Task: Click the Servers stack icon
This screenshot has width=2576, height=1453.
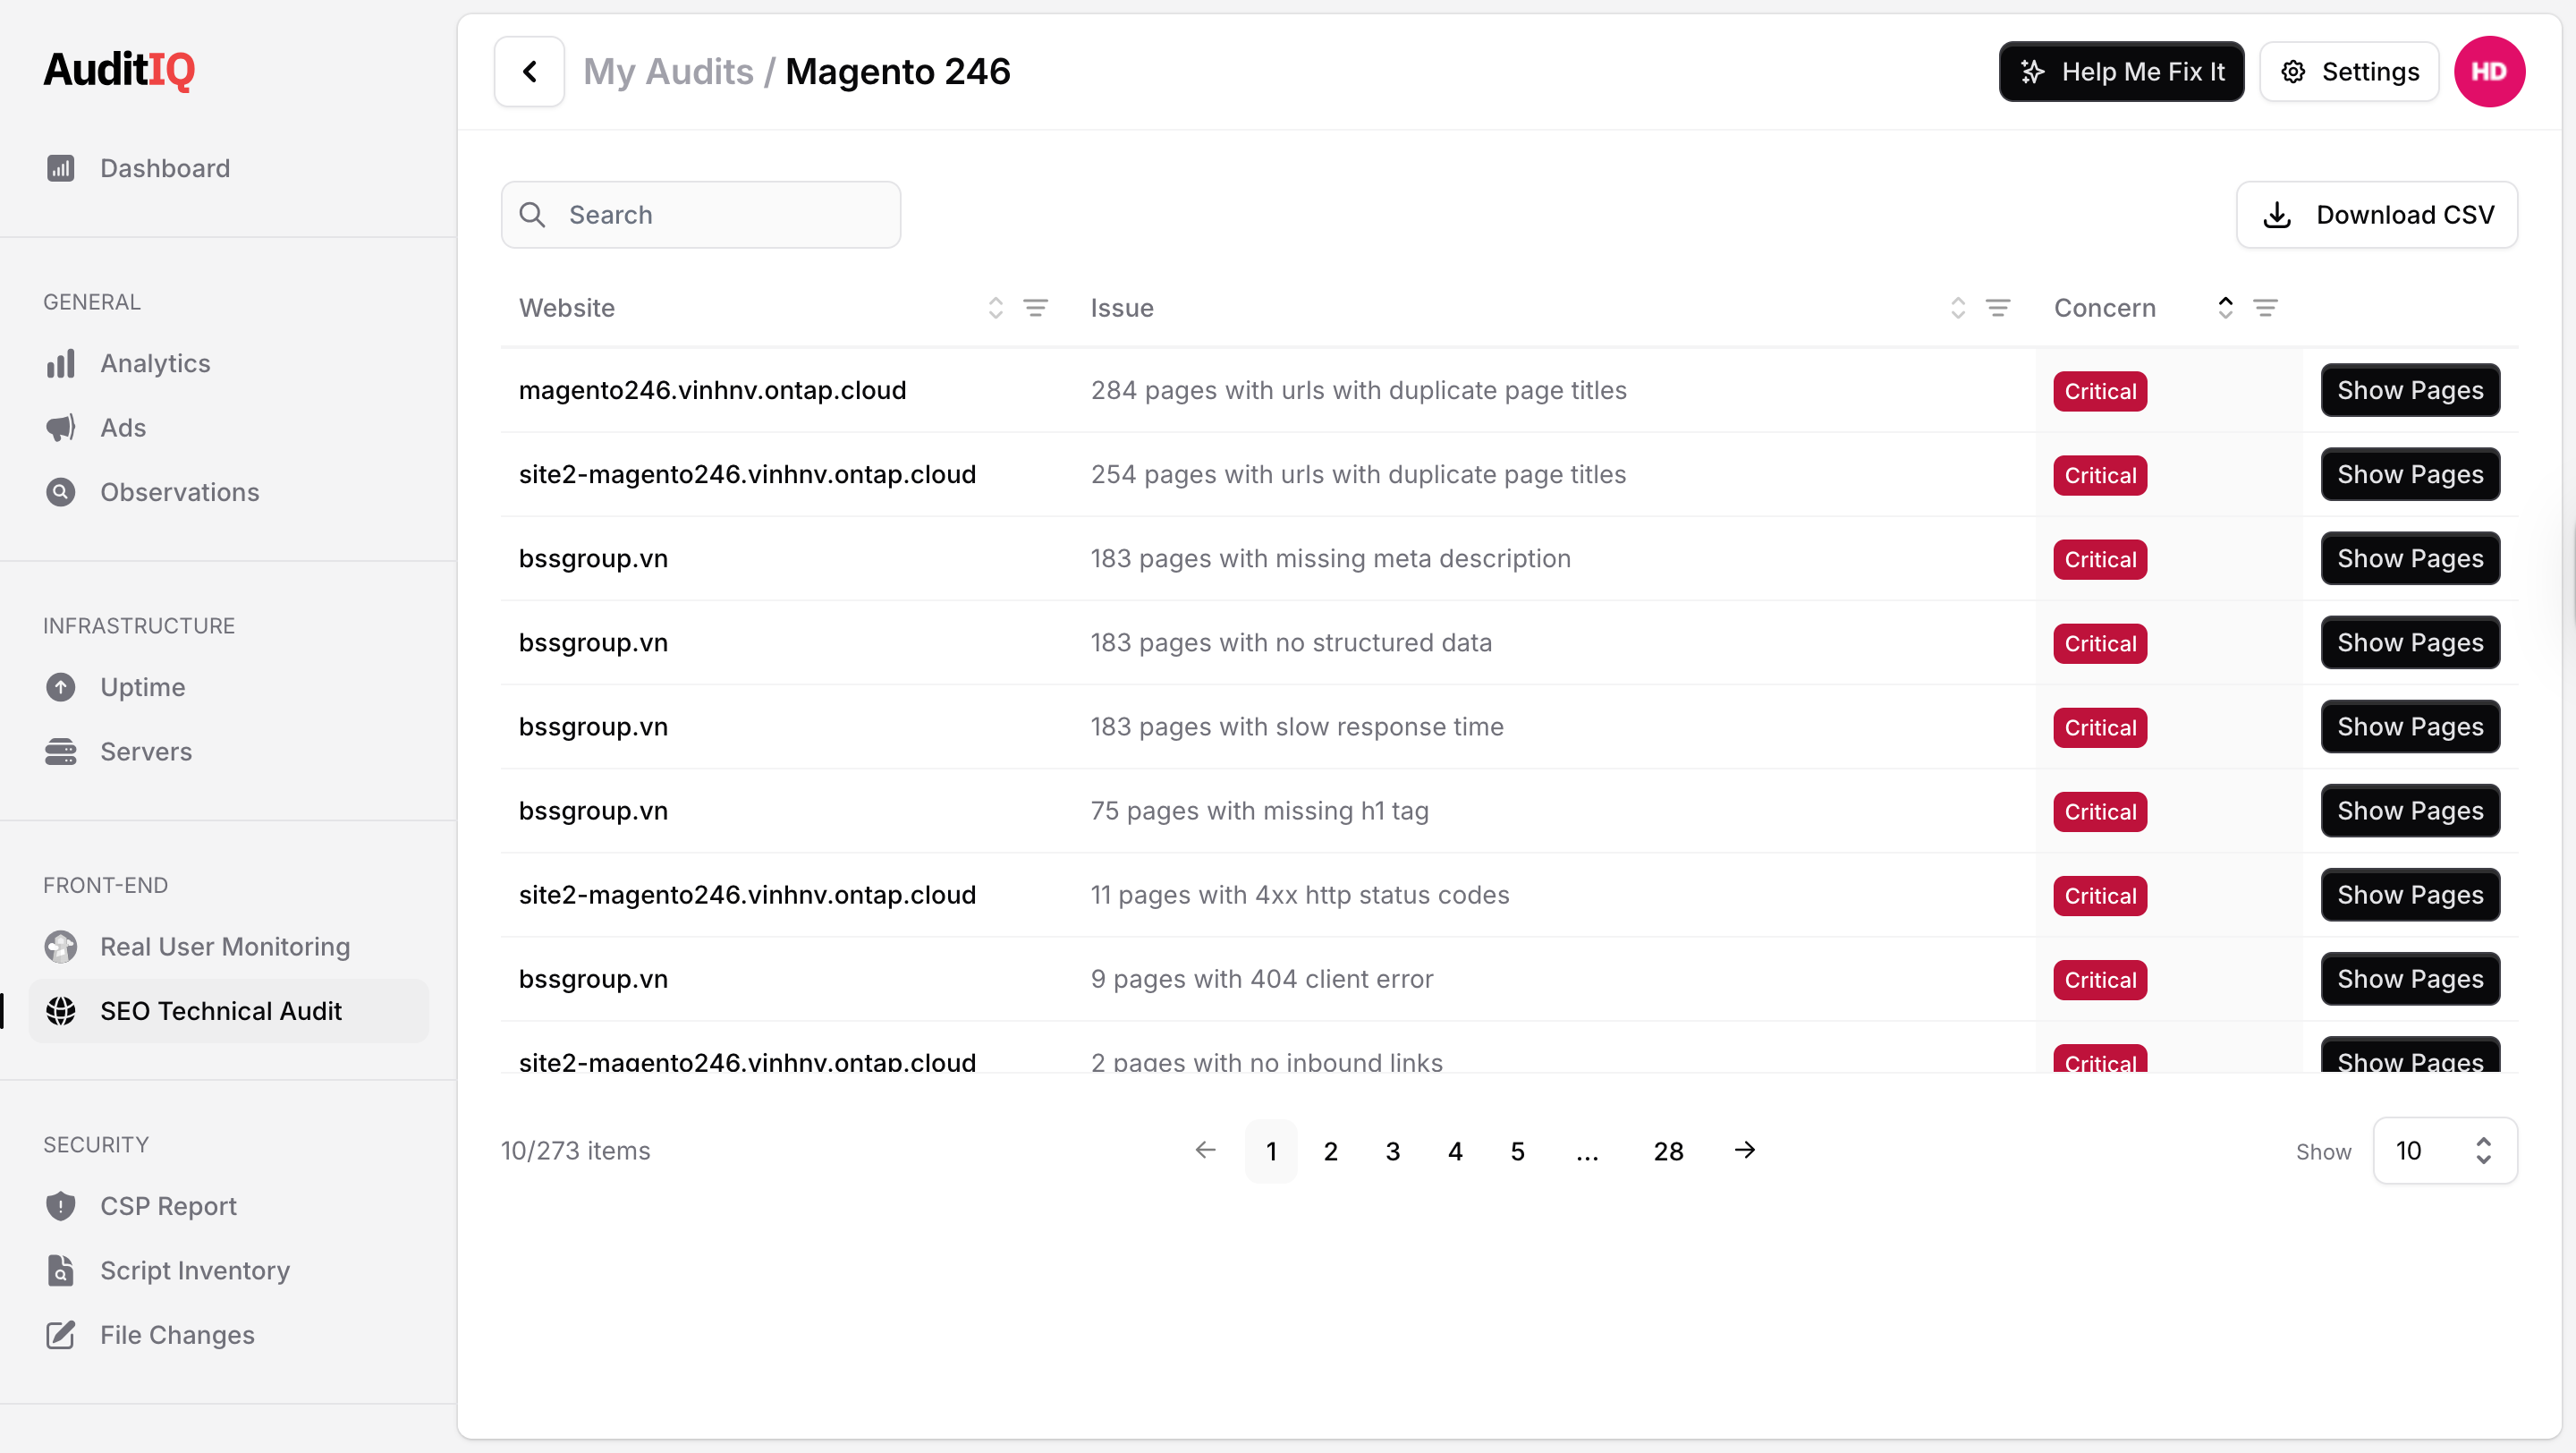Action: coord(61,752)
